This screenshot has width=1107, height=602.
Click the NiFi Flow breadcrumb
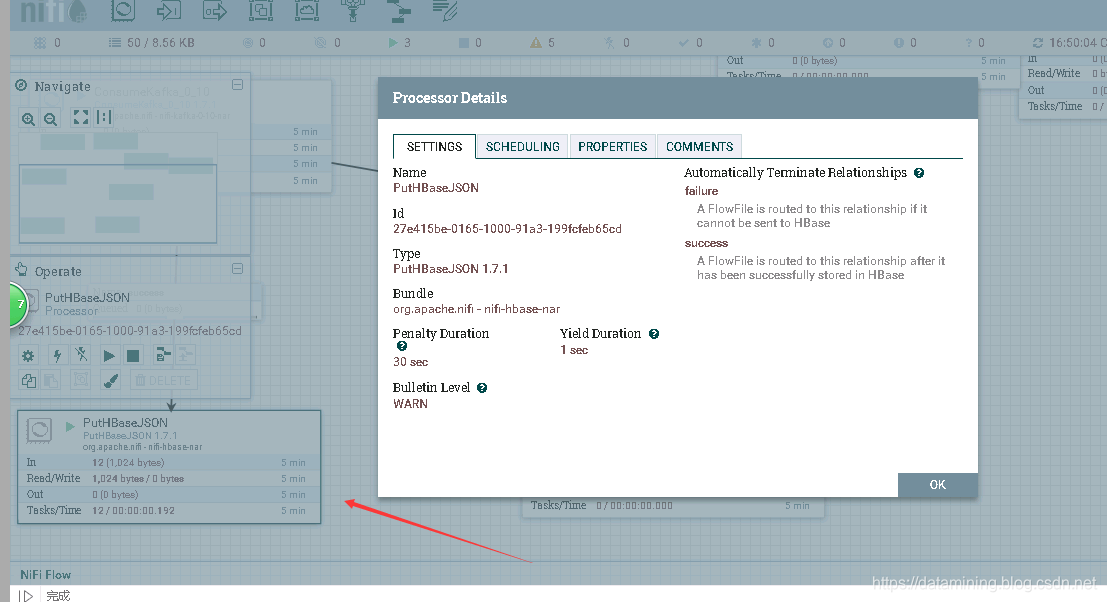[45, 574]
